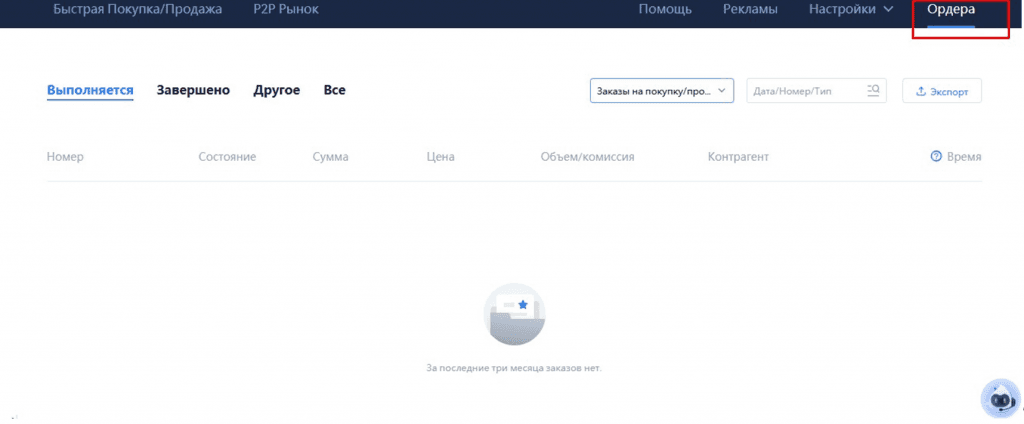
Task: Click the Цена column header
Action: click(440, 157)
